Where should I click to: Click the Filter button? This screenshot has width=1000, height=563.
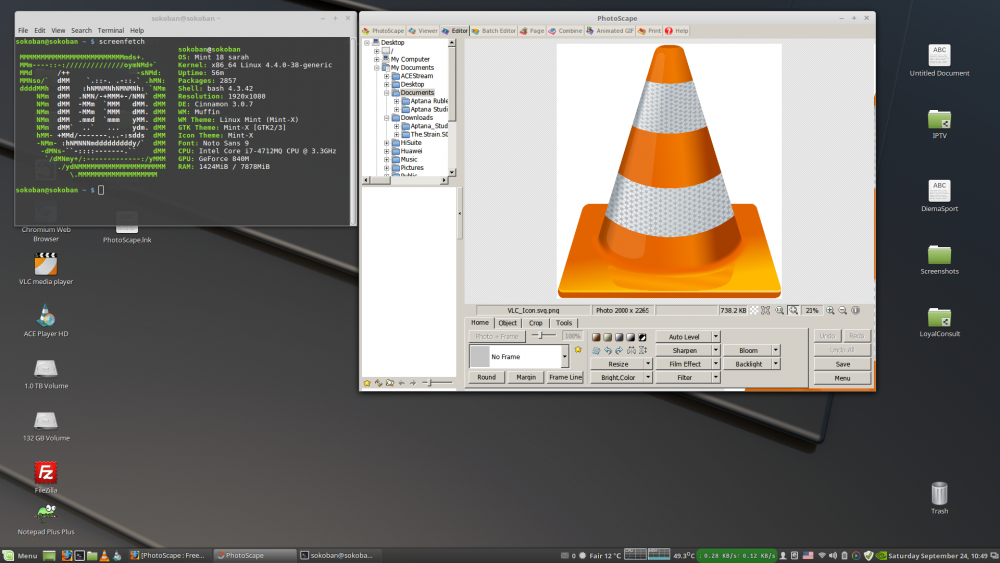(684, 377)
